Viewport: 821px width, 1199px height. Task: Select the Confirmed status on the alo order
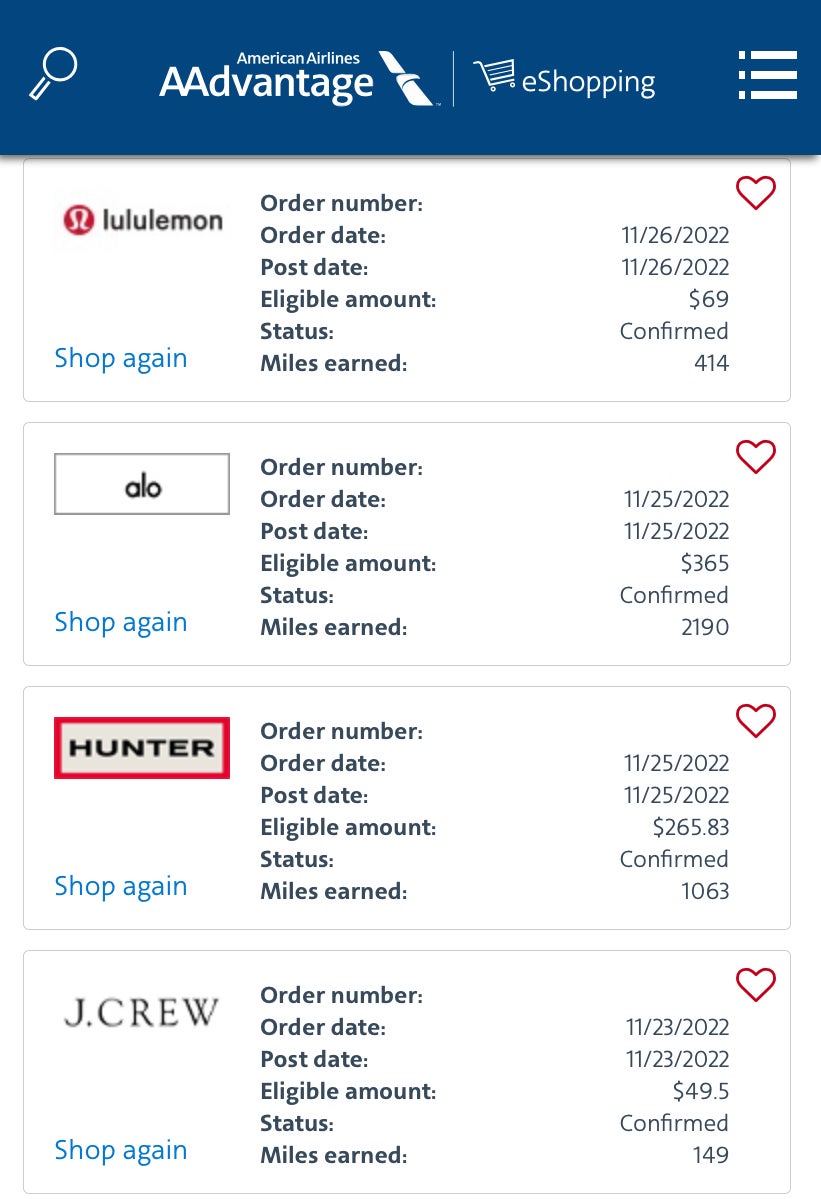673,595
